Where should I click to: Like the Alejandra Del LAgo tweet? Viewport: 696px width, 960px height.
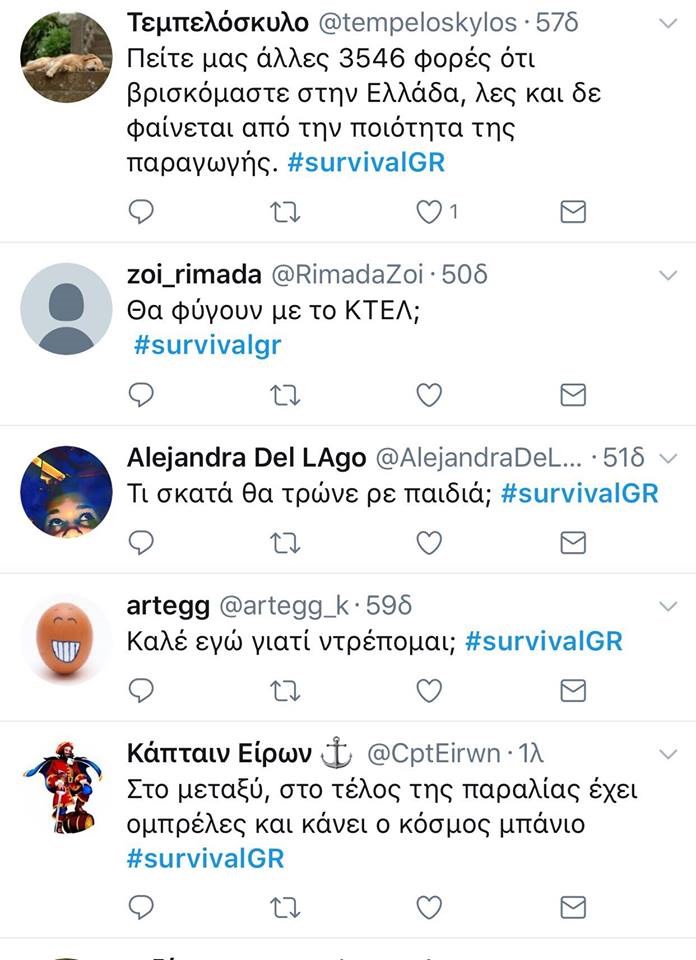pyautogui.click(x=429, y=543)
